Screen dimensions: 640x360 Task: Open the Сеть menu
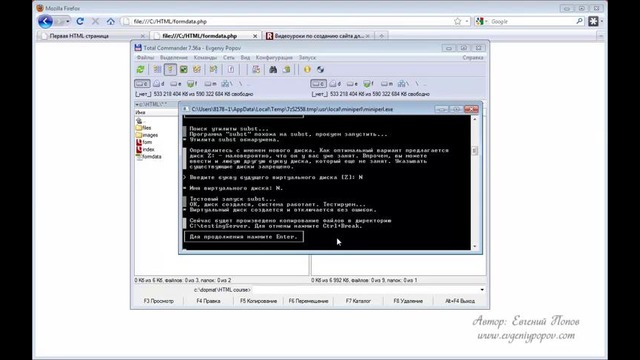click(x=229, y=58)
